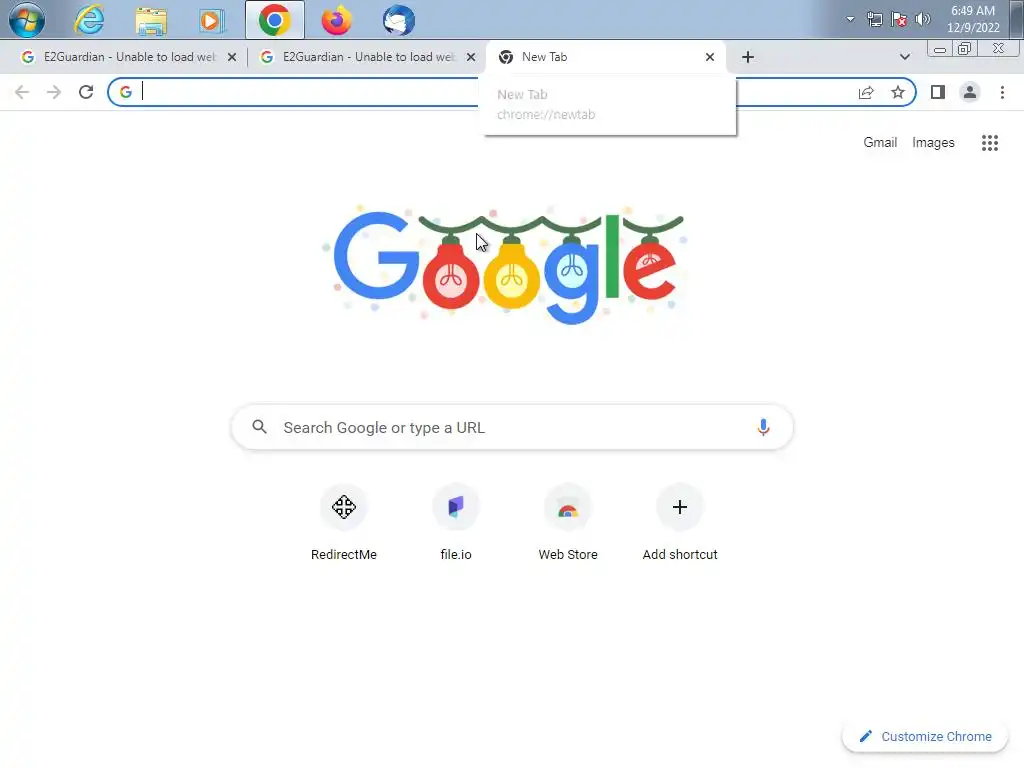Show hidden system tray icons
This screenshot has height=768, width=1024.
(850, 19)
